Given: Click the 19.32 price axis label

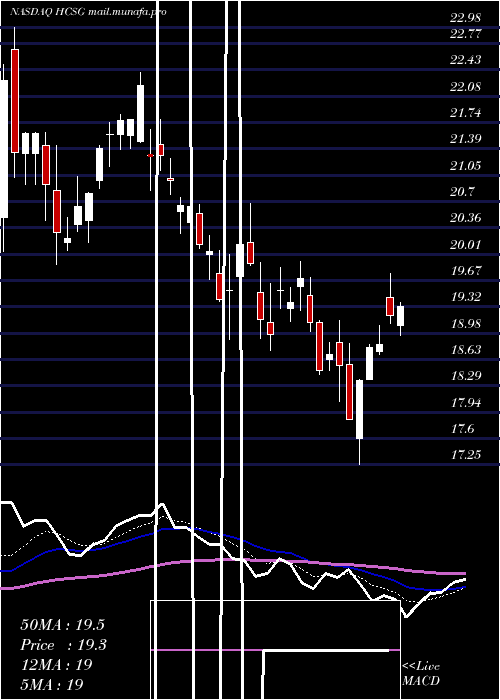Looking at the screenshot, I should [466, 297].
